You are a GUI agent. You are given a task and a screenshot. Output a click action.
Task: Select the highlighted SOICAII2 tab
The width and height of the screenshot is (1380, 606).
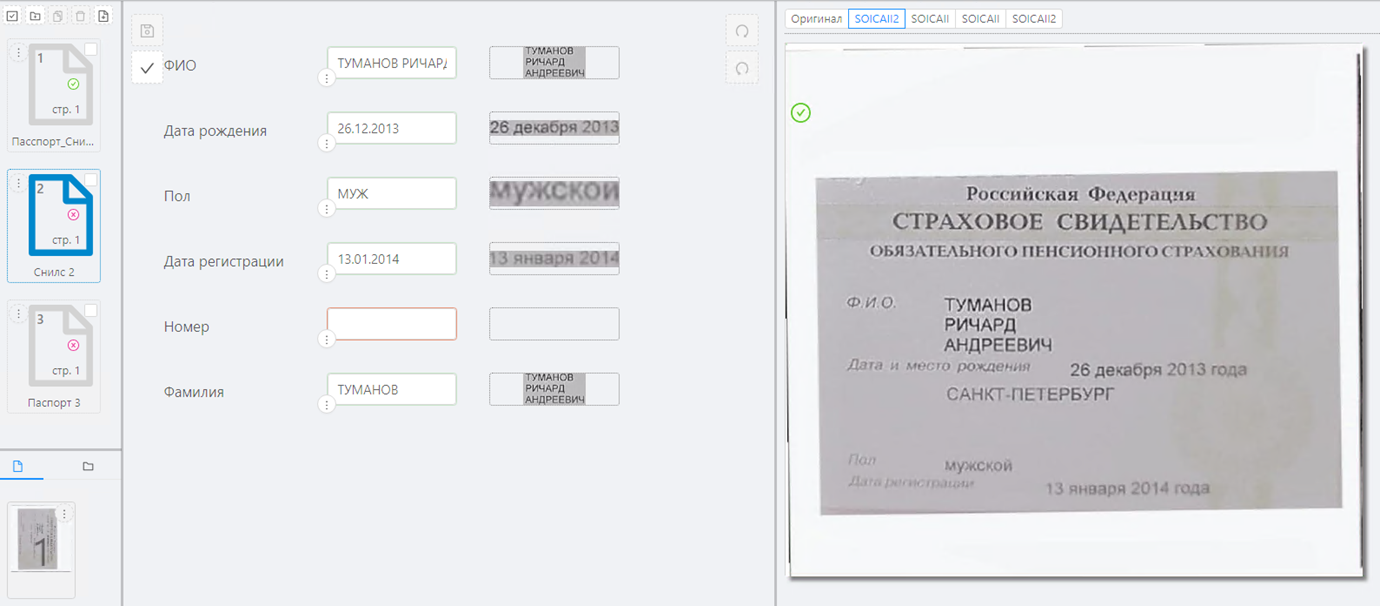click(x=877, y=18)
